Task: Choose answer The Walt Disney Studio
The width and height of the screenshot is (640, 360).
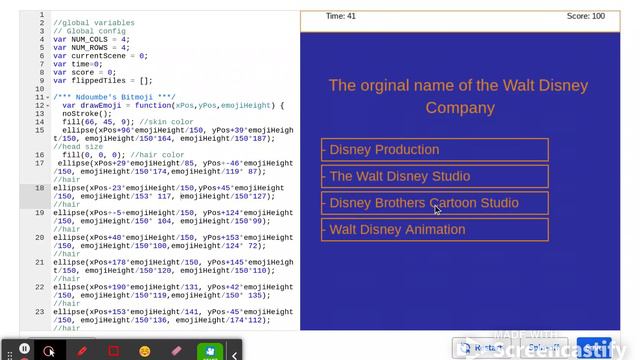Action: (x=435, y=176)
